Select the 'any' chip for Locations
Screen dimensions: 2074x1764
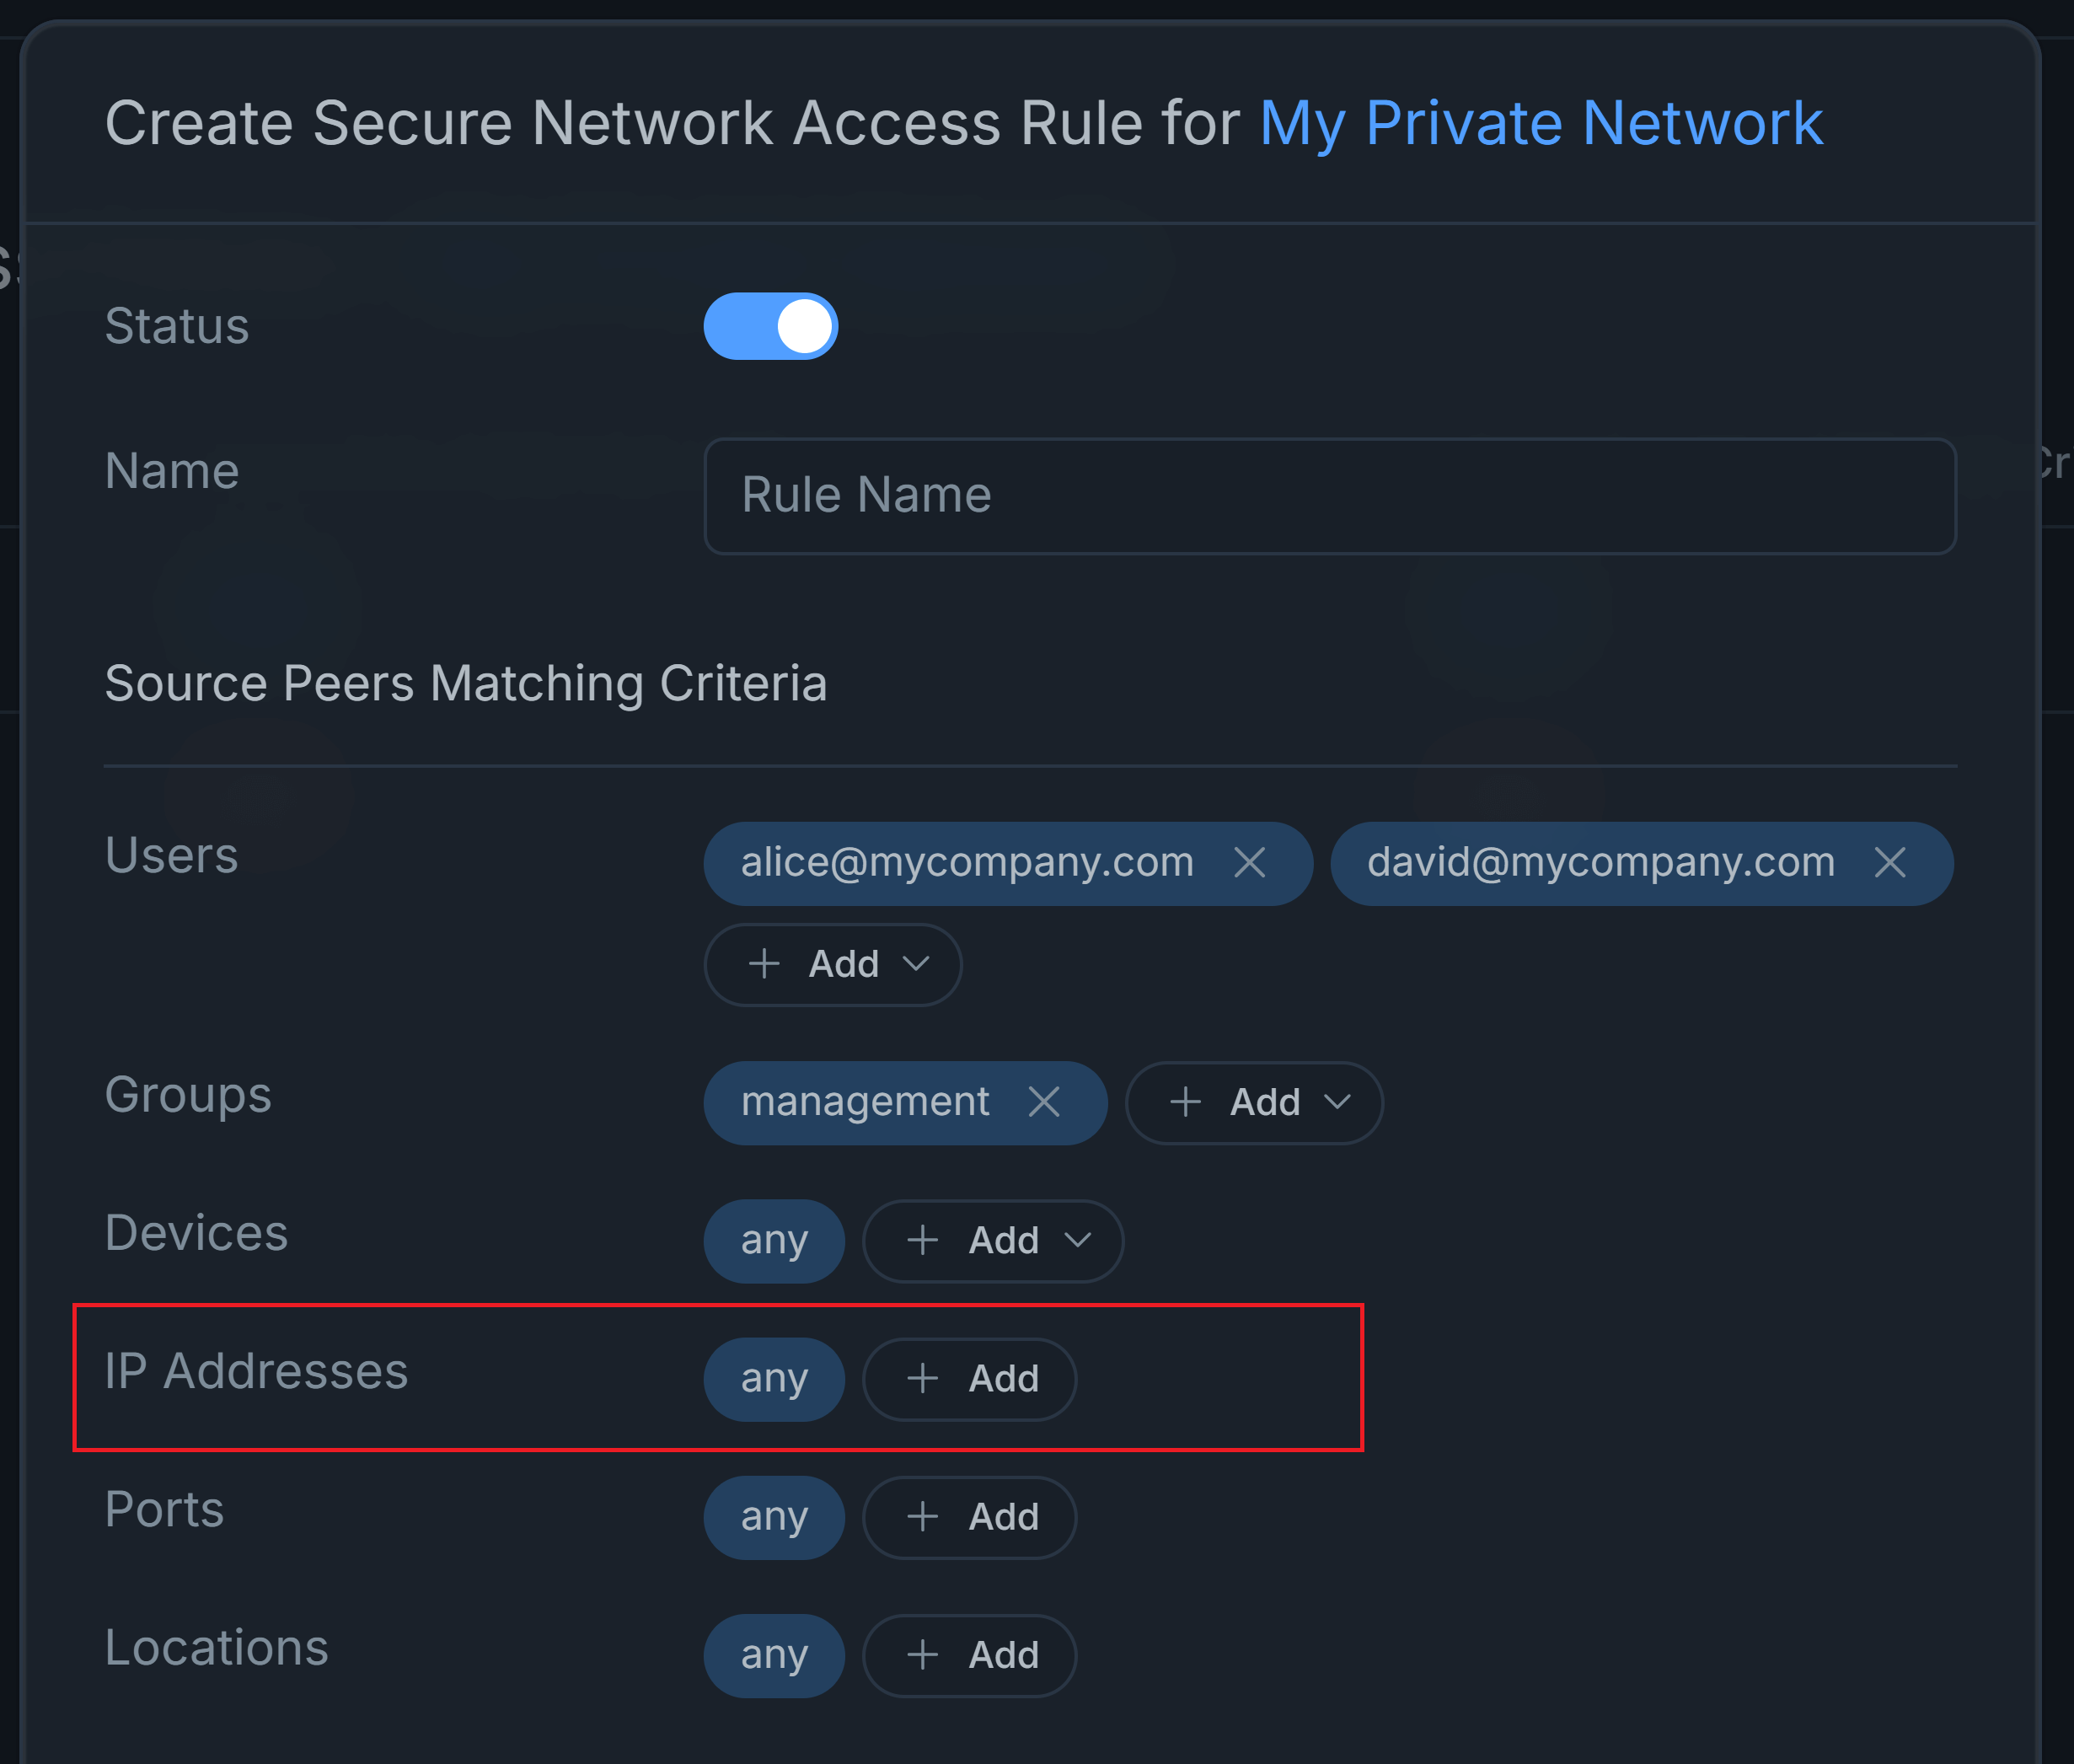[773, 1655]
